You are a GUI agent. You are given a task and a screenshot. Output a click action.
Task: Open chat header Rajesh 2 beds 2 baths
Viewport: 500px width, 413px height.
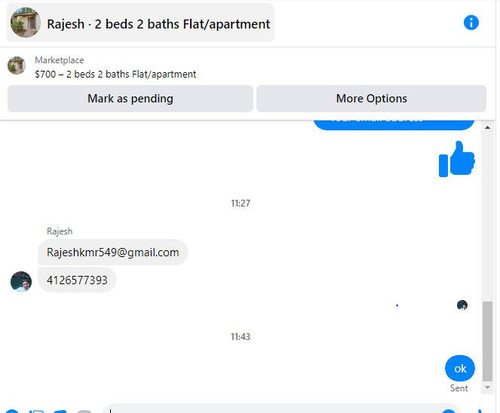pos(140,23)
